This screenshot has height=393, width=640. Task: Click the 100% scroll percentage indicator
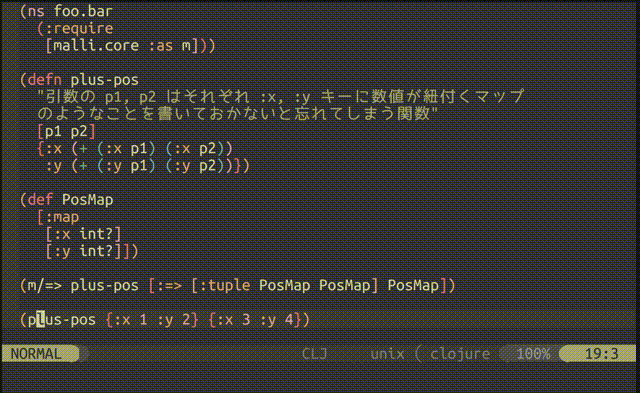533,353
